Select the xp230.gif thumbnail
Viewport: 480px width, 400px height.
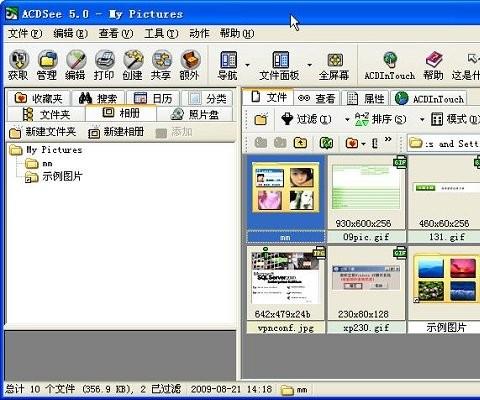point(366,283)
